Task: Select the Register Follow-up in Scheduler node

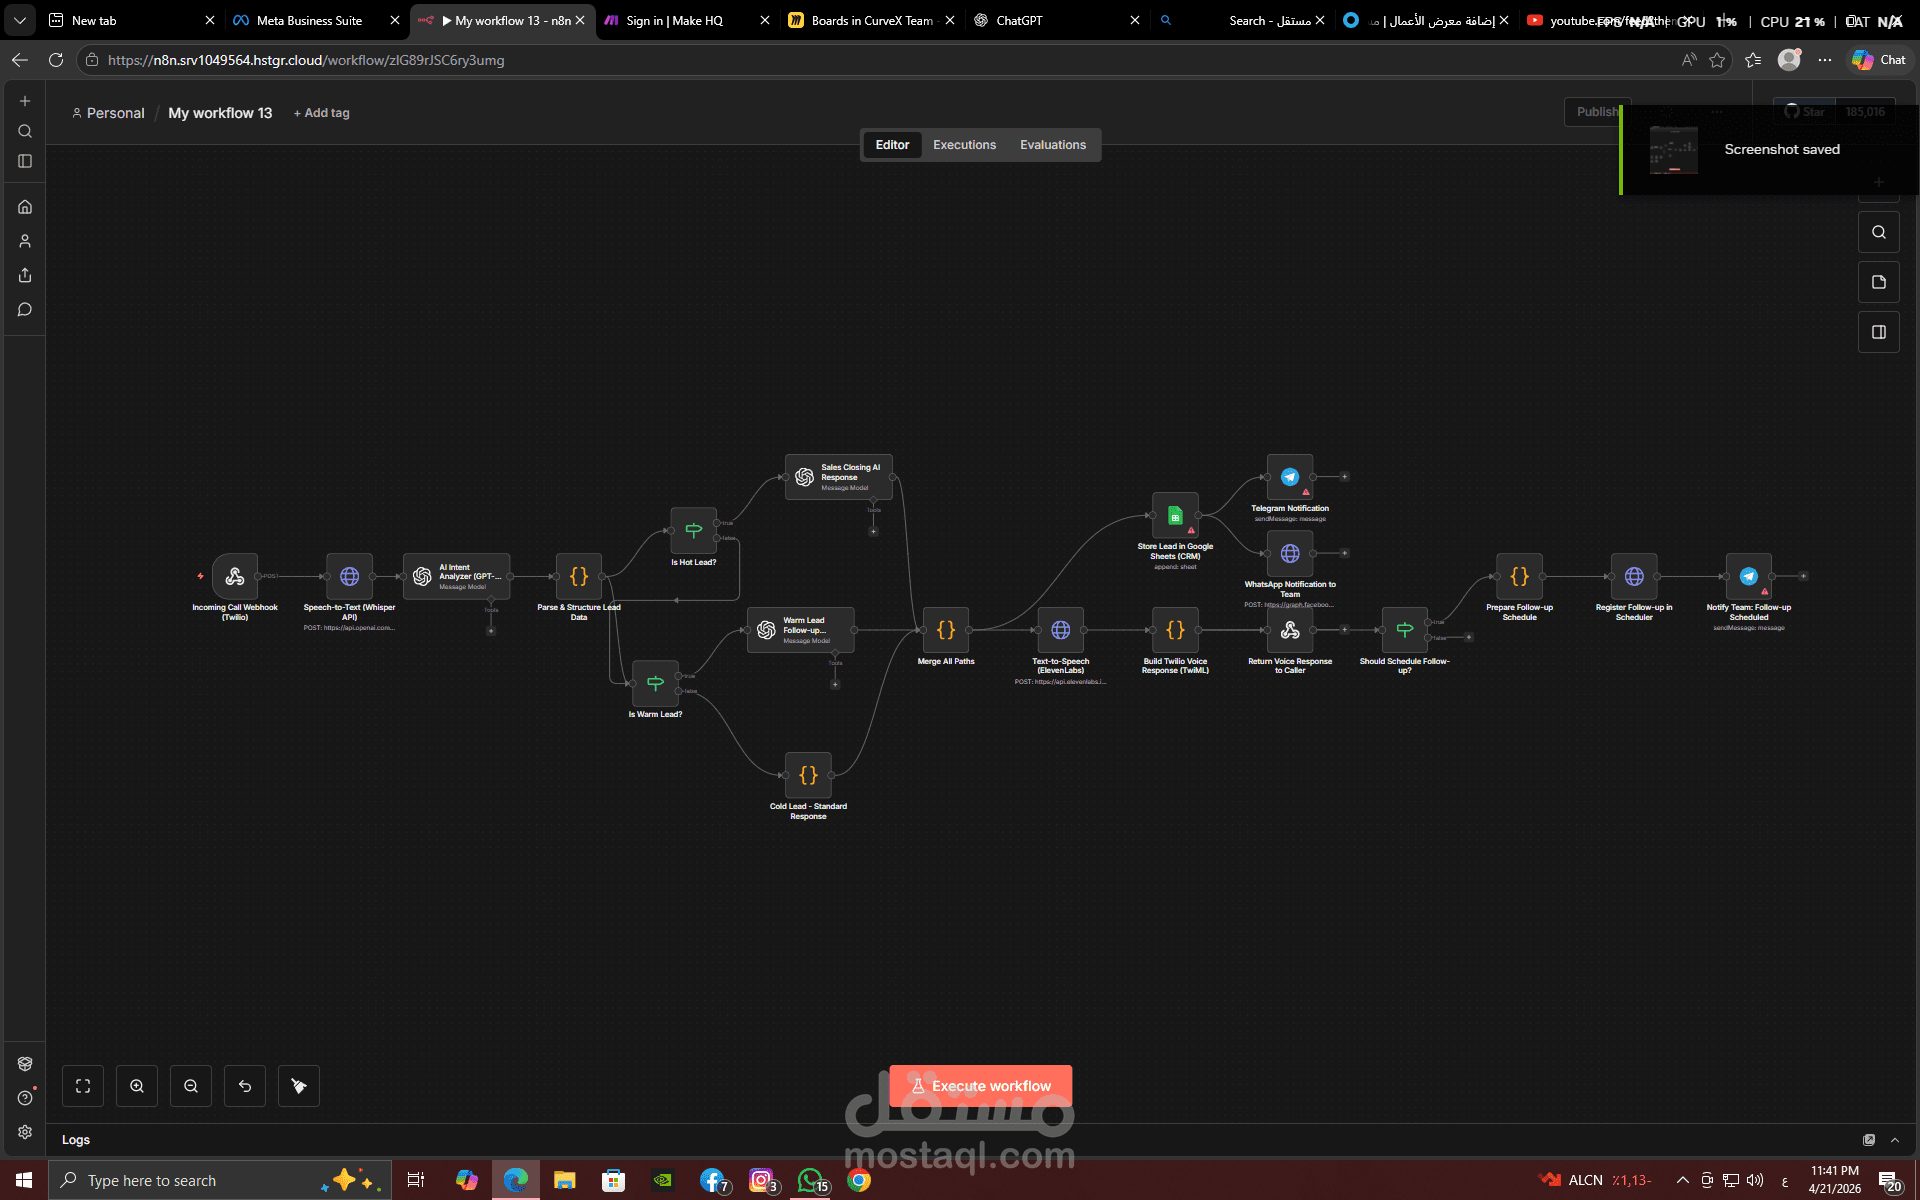Action: tap(1634, 576)
